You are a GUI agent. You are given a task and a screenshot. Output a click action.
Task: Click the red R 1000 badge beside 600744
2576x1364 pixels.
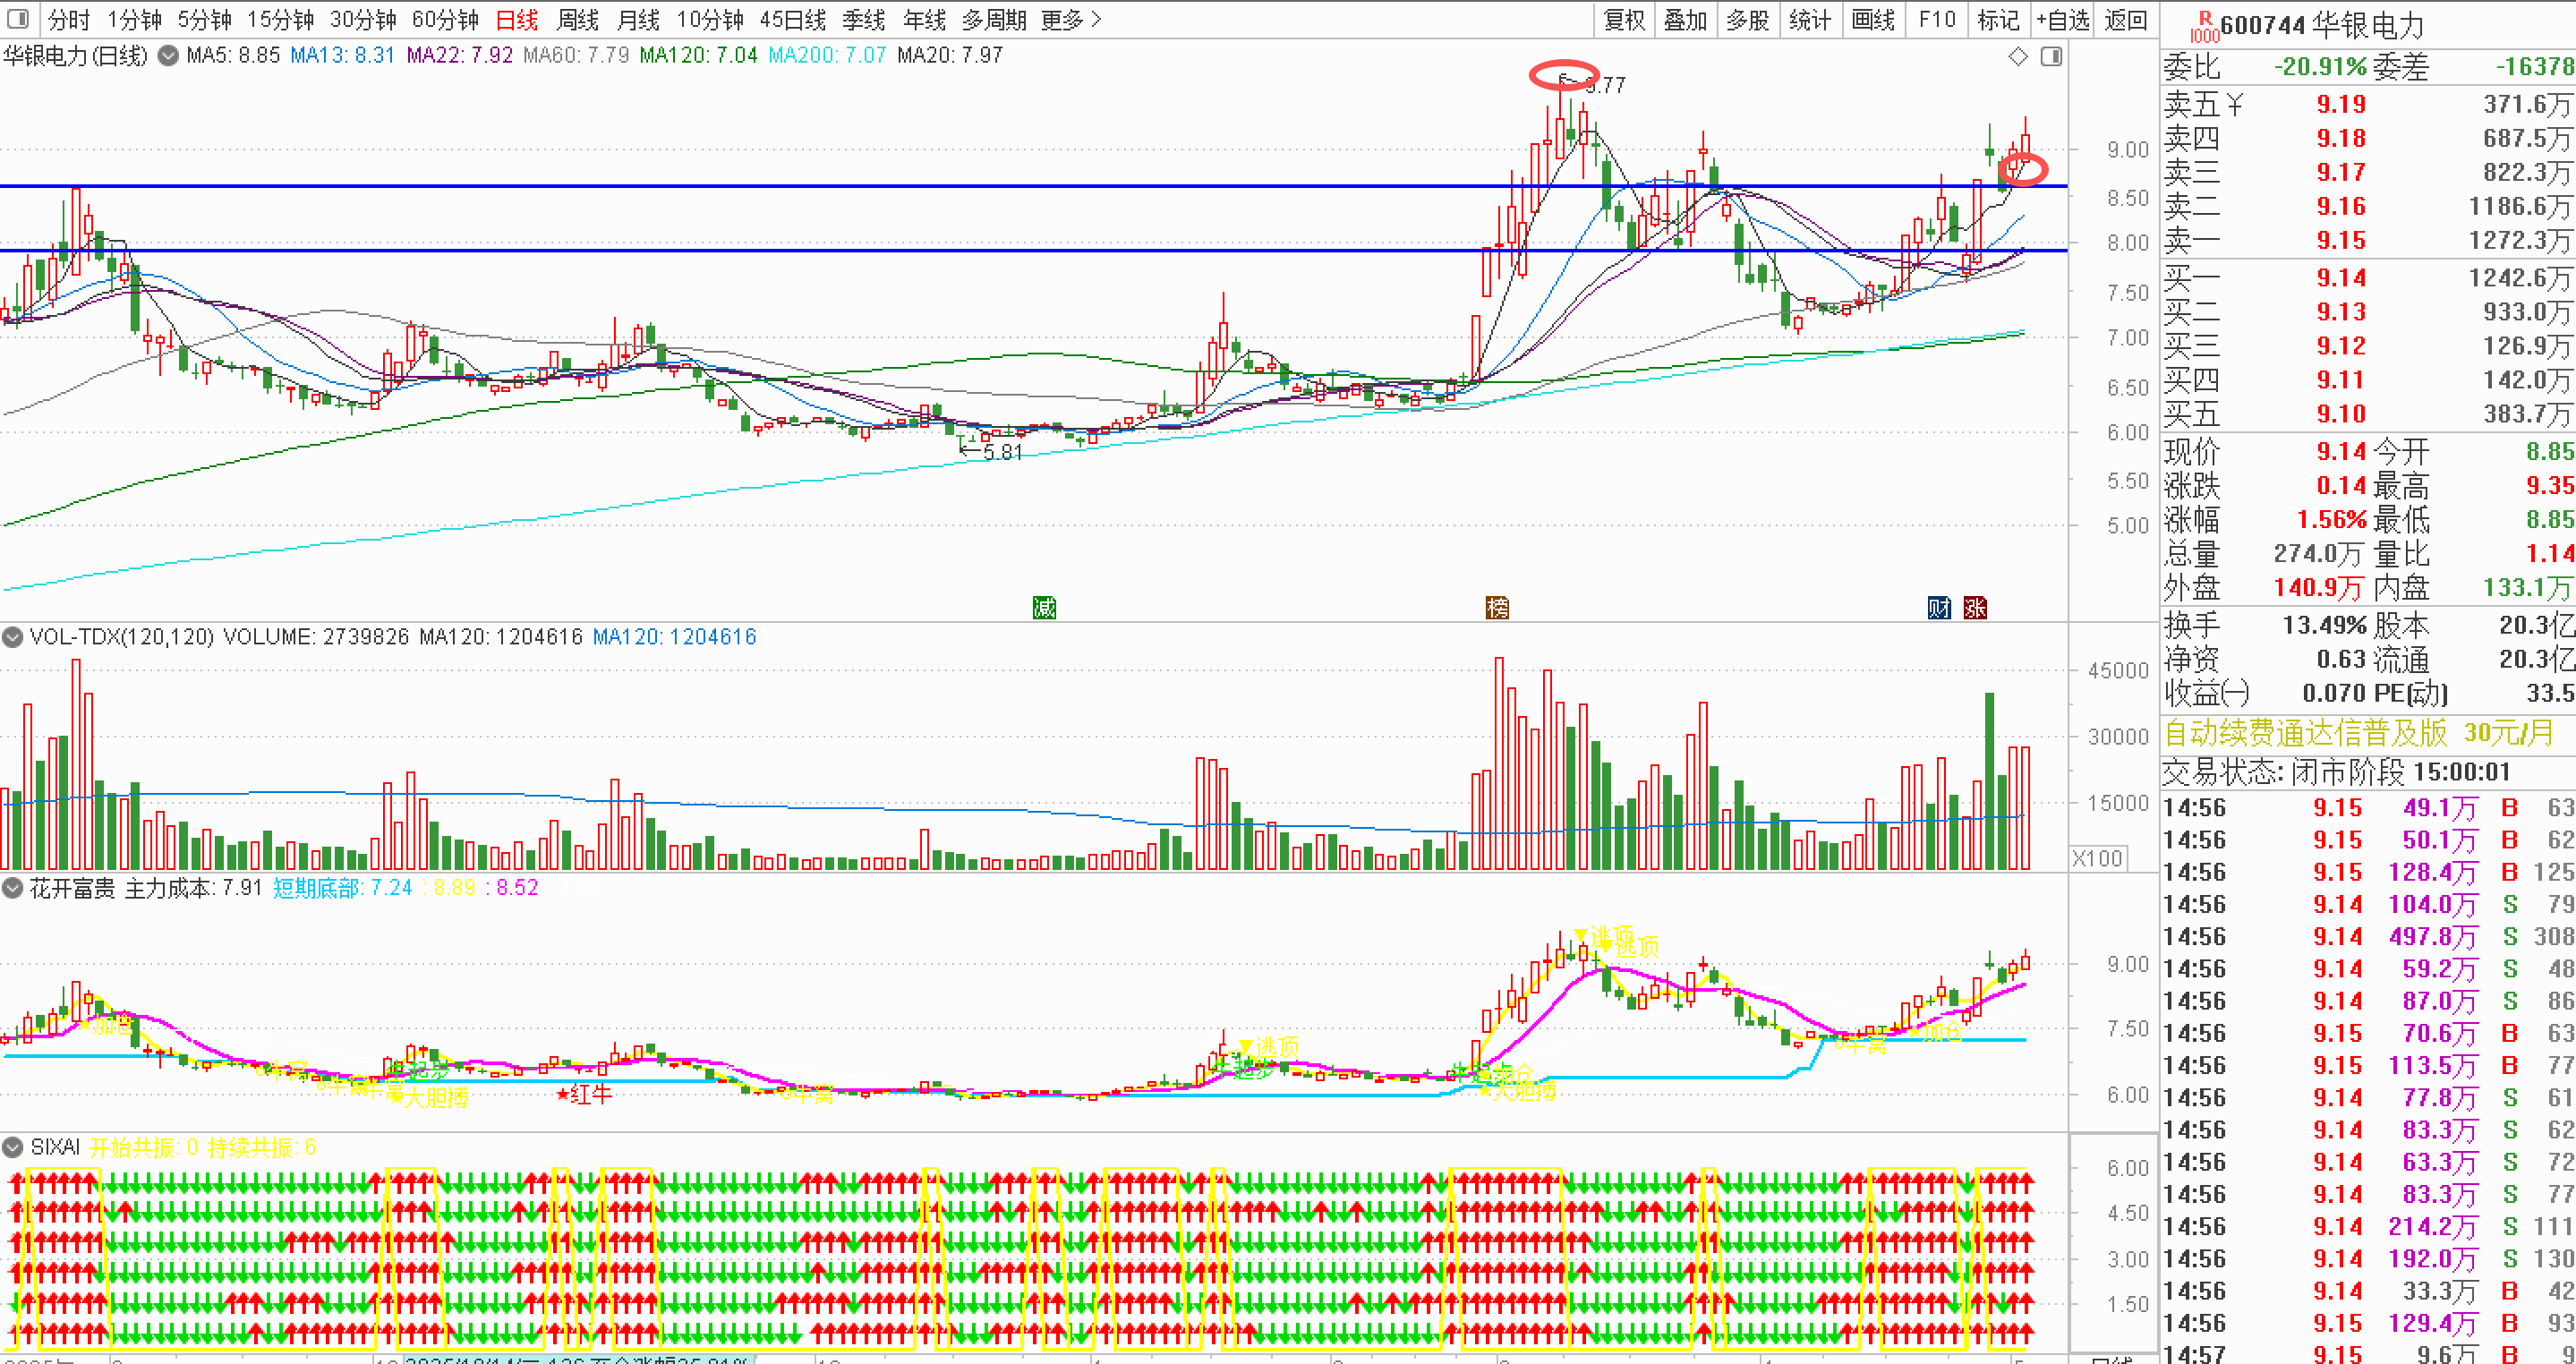[x=2204, y=26]
